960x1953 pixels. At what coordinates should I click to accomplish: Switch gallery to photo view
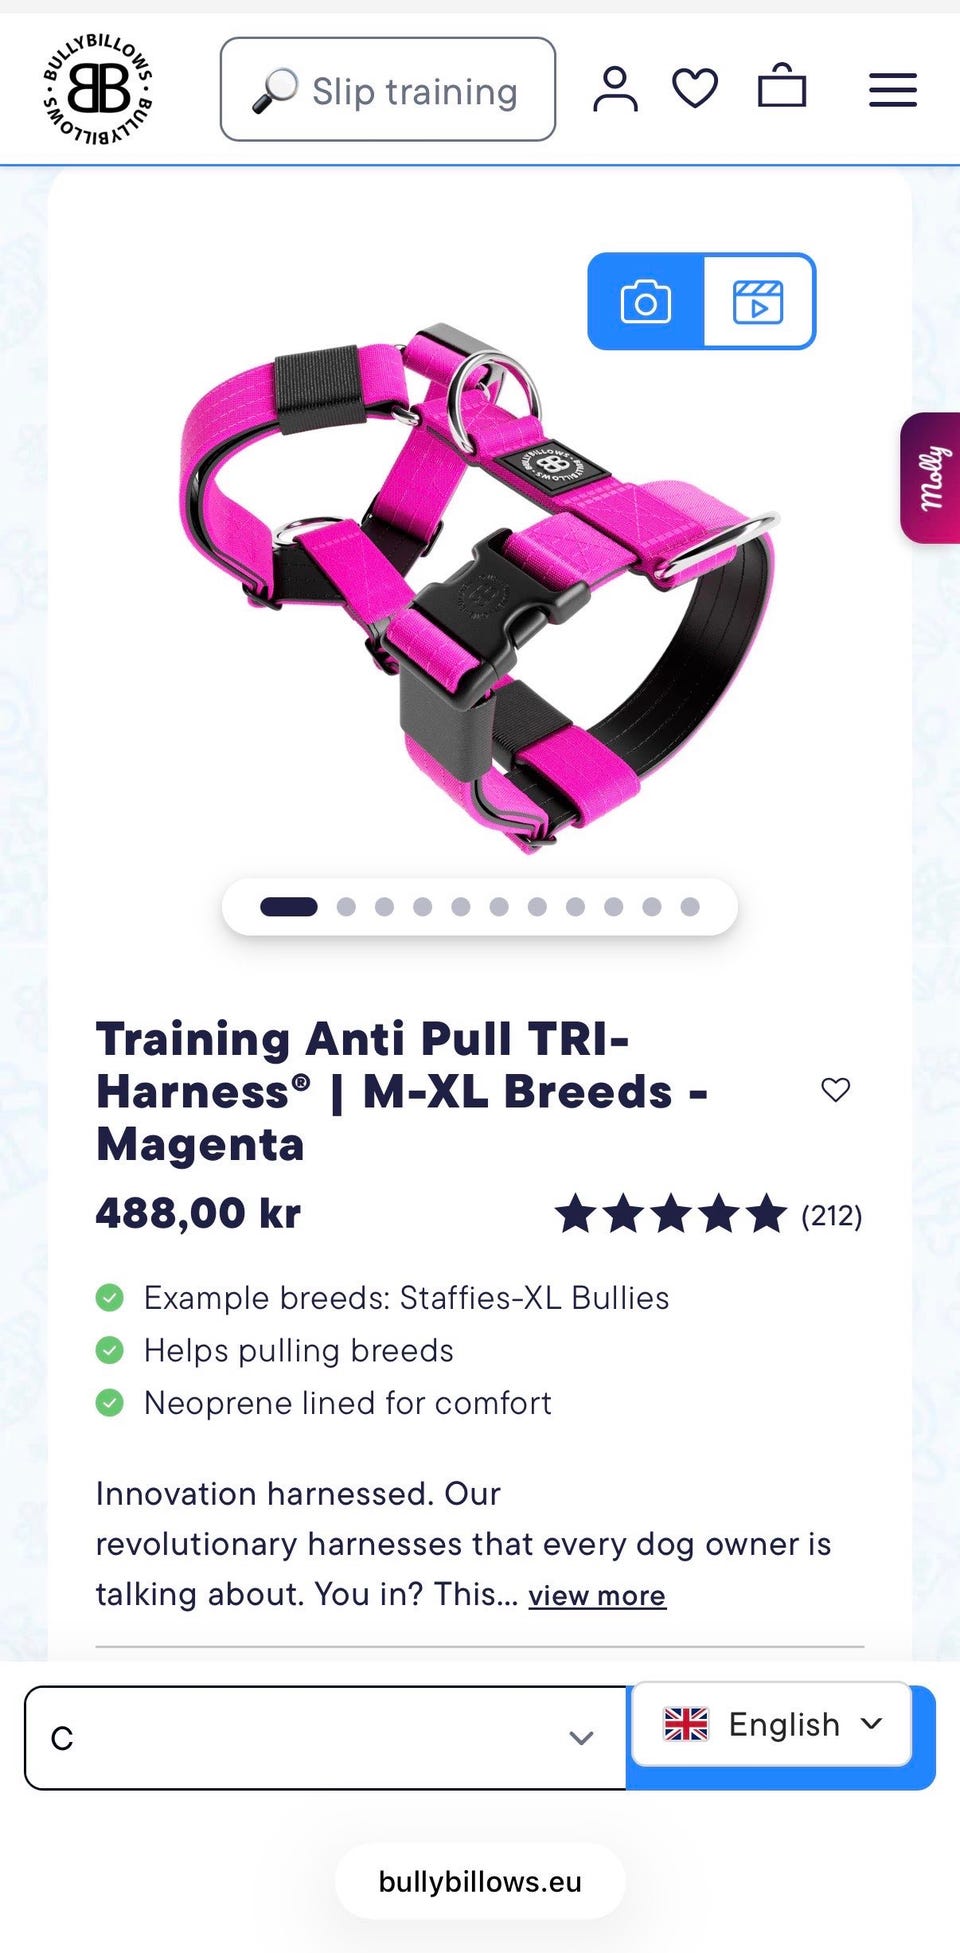click(x=646, y=301)
